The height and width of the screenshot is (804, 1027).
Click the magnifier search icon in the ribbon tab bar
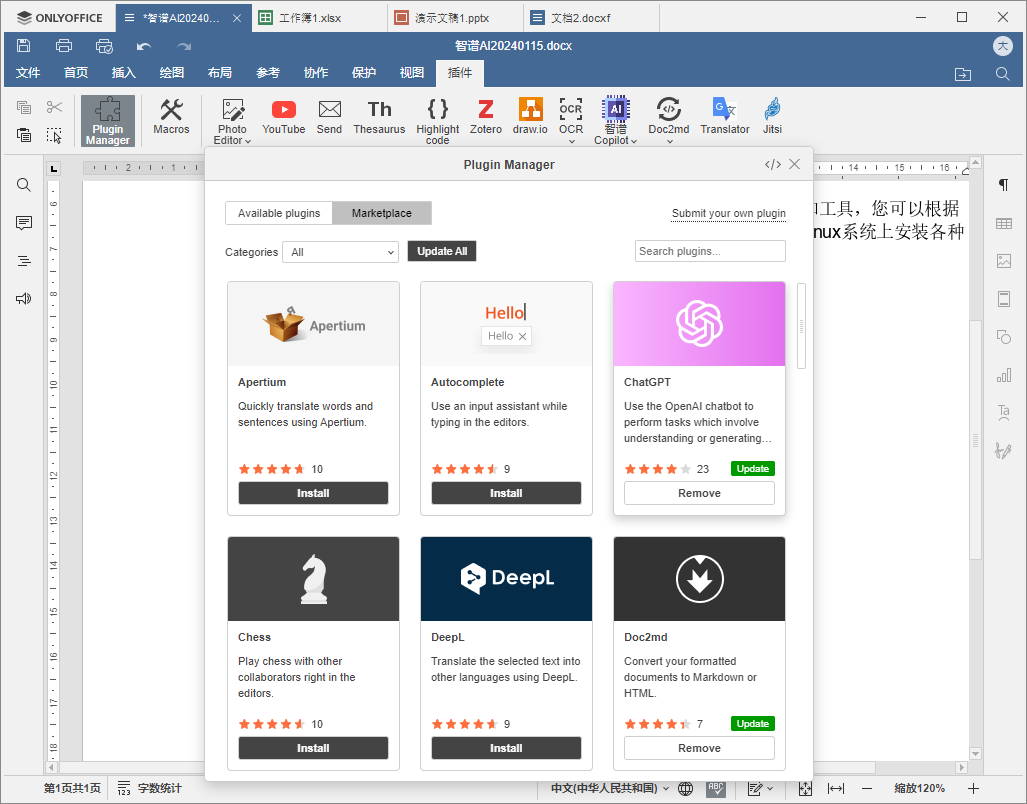(x=1003, y=74)
